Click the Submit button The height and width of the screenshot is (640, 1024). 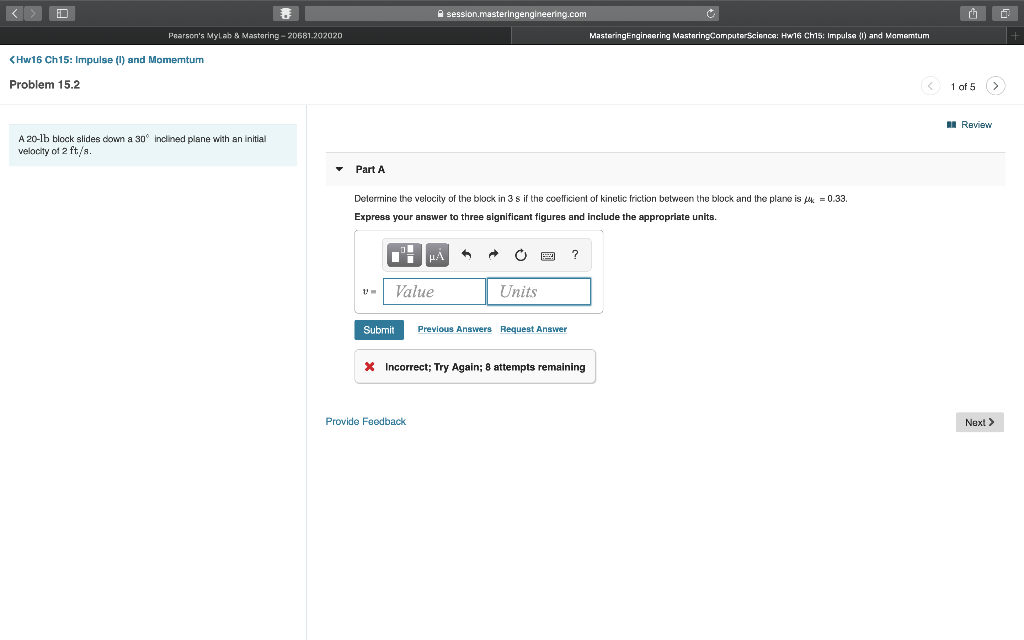378,329
